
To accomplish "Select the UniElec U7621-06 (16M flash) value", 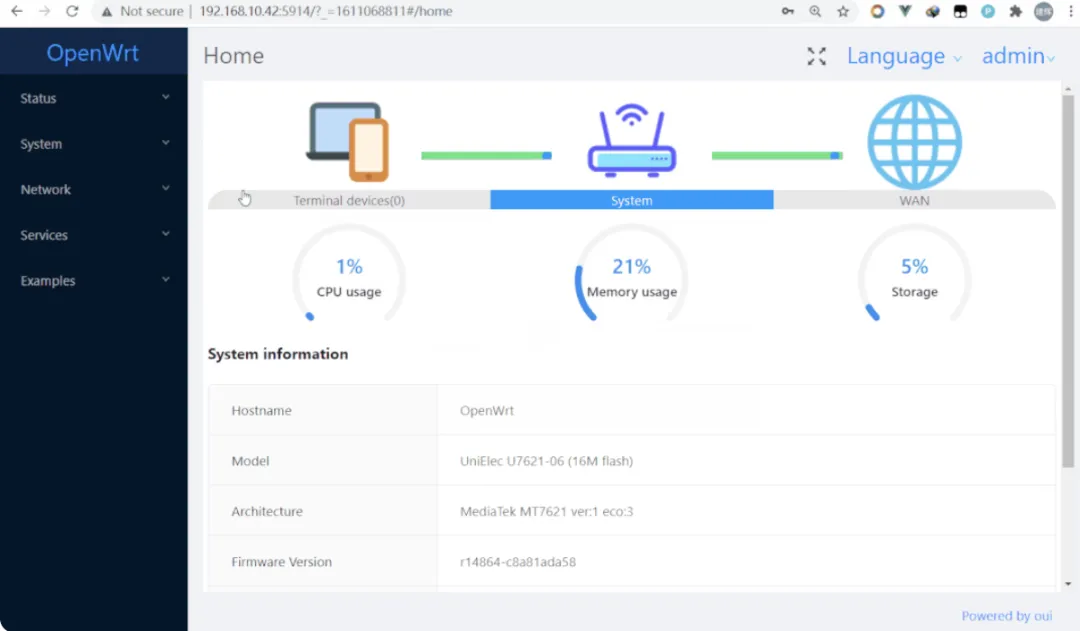I will point(546,461).
